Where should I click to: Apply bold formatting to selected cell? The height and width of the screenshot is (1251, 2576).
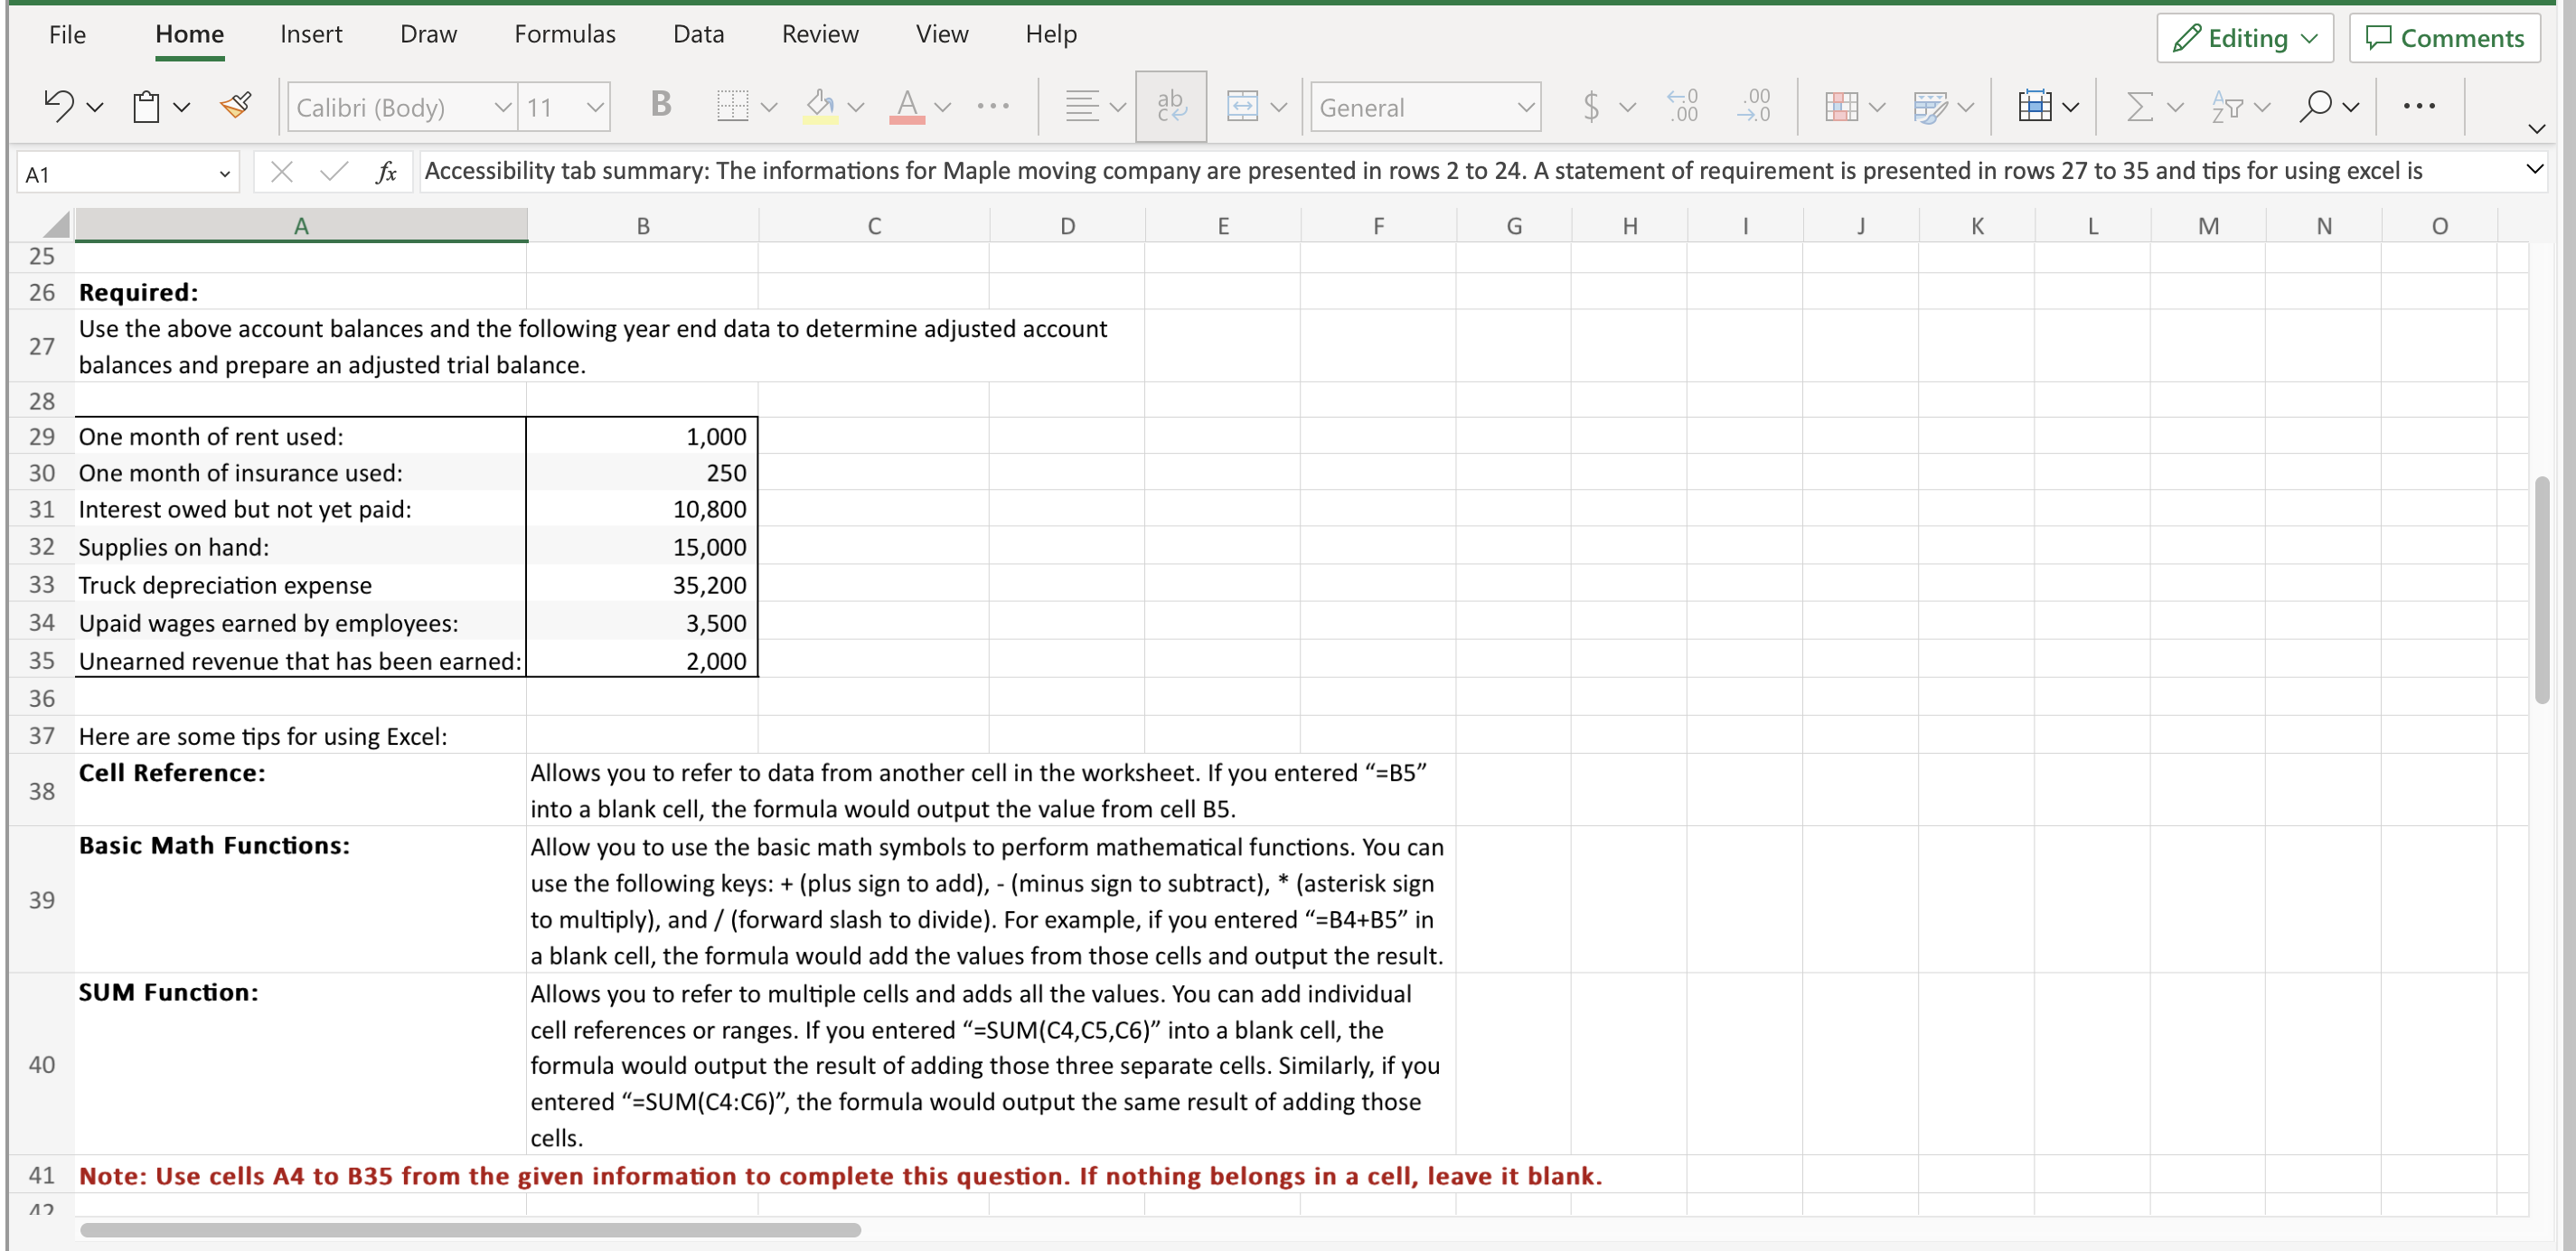[x=659, y=105]
